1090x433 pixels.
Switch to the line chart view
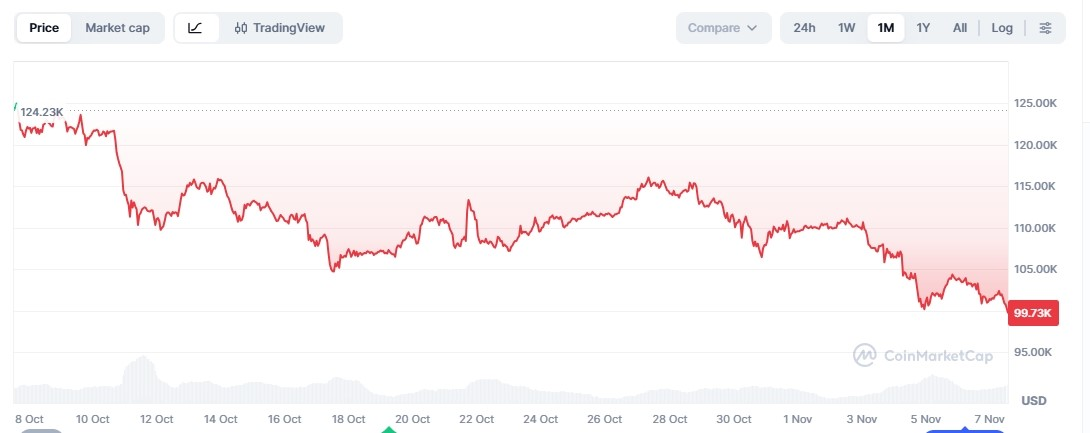pyautogui.click(x=196, y=28)
